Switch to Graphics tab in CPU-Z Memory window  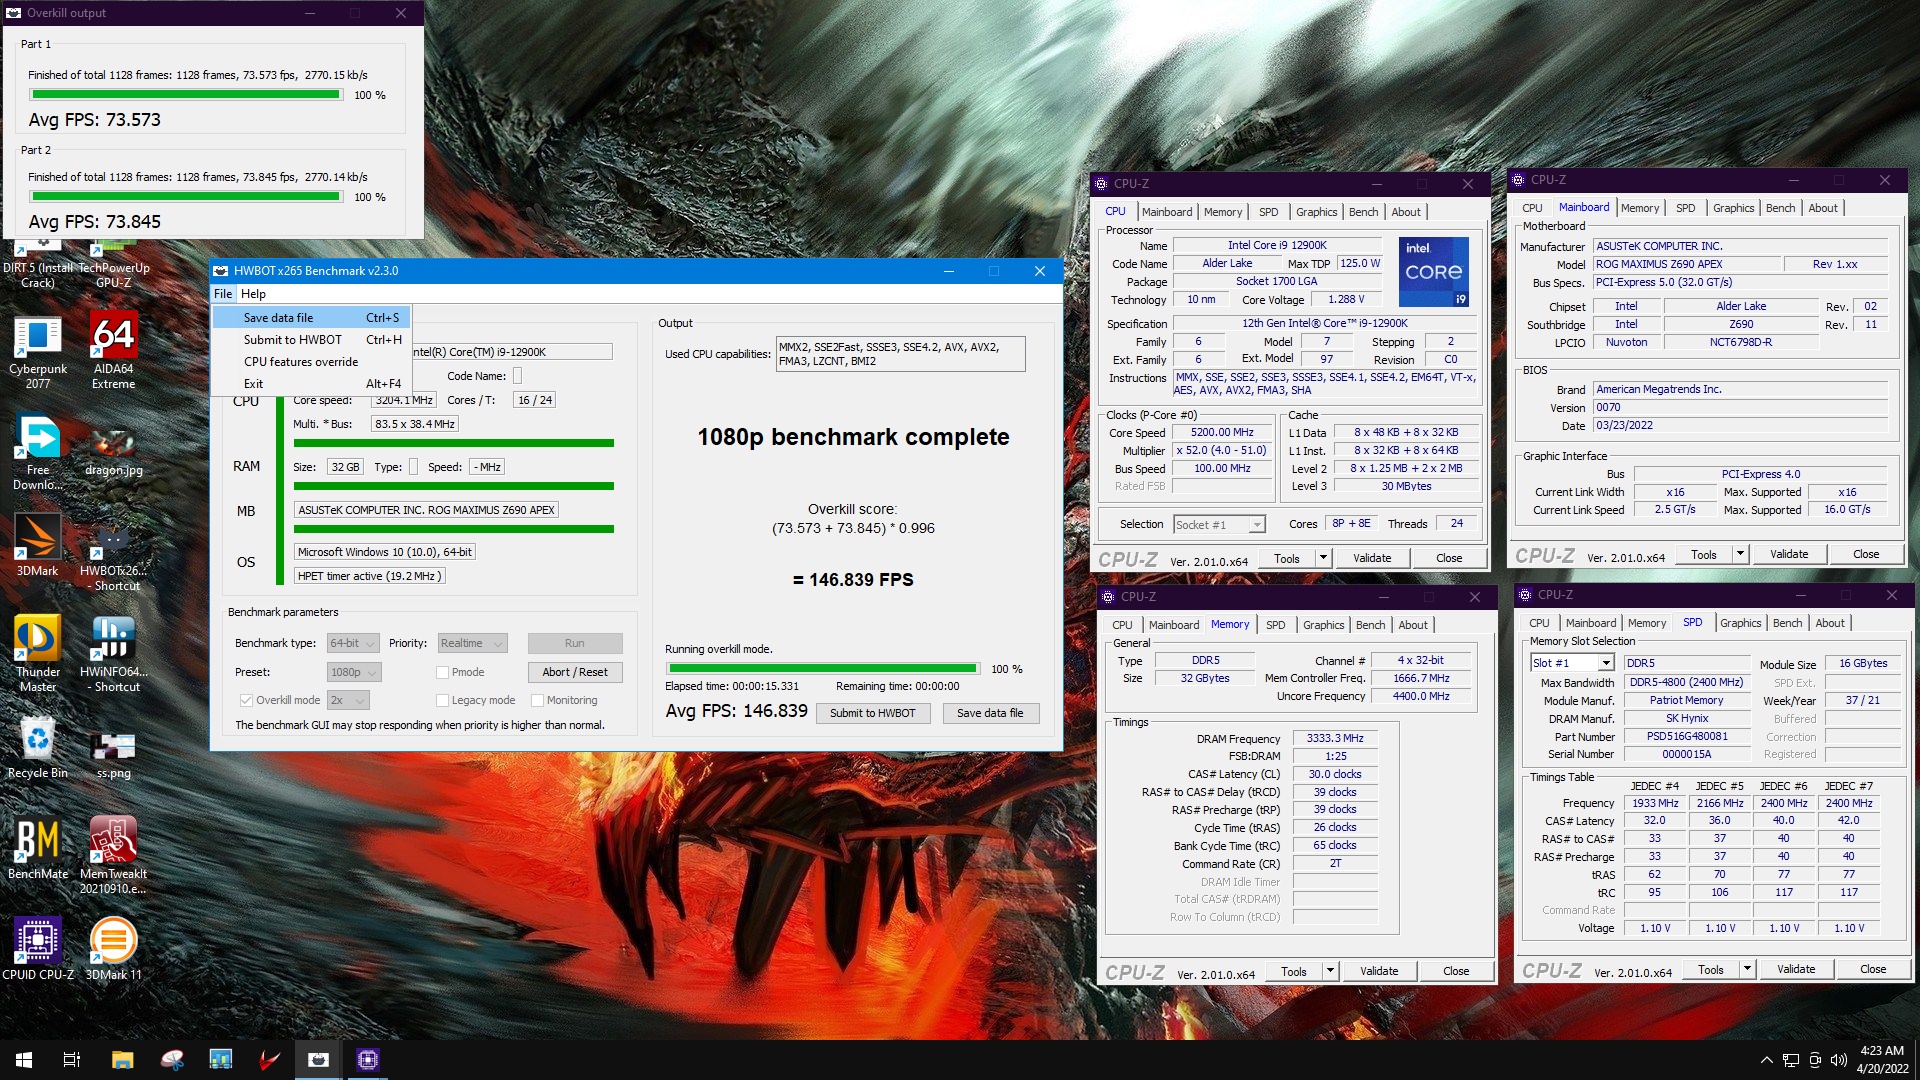pos(1323,625)
